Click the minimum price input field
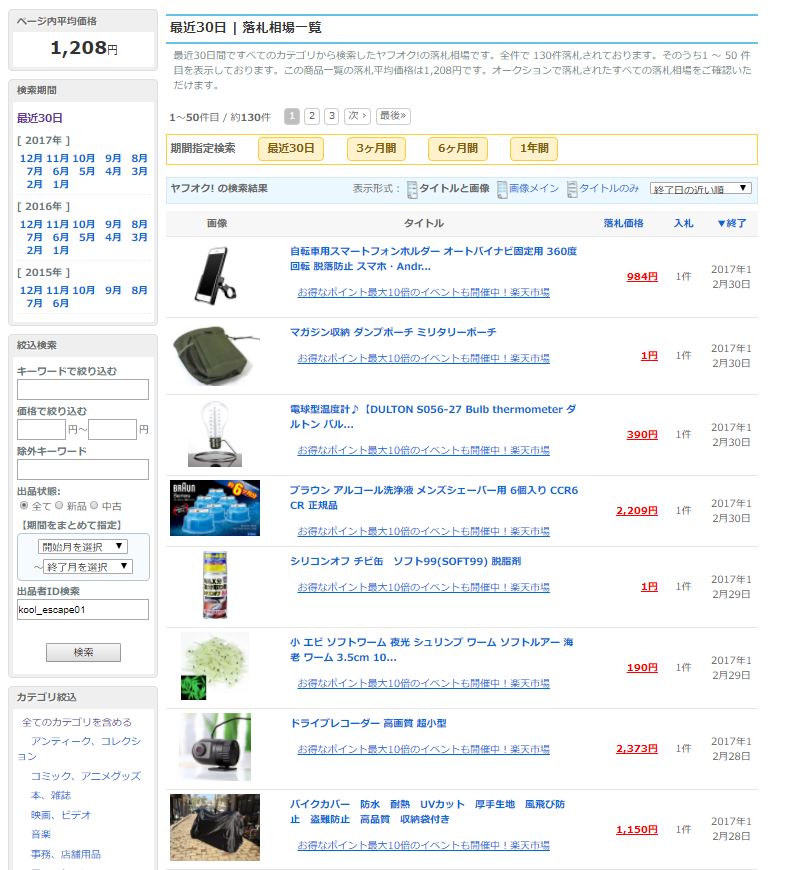Screen dimensions: 797x870 click(41, 429)
